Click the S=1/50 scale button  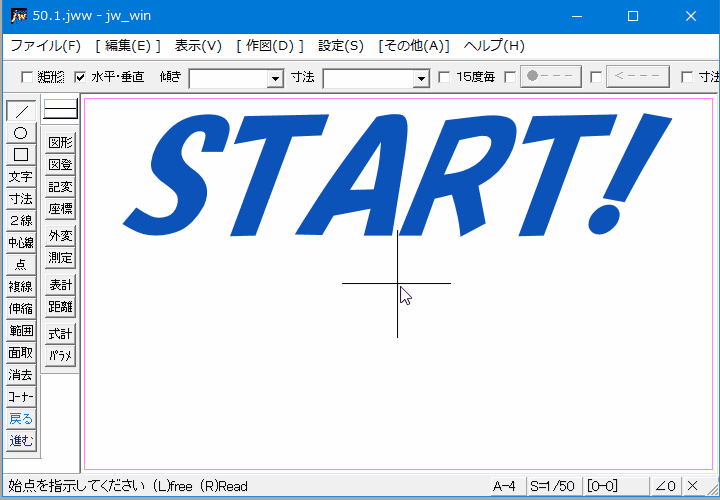(554, 486)
